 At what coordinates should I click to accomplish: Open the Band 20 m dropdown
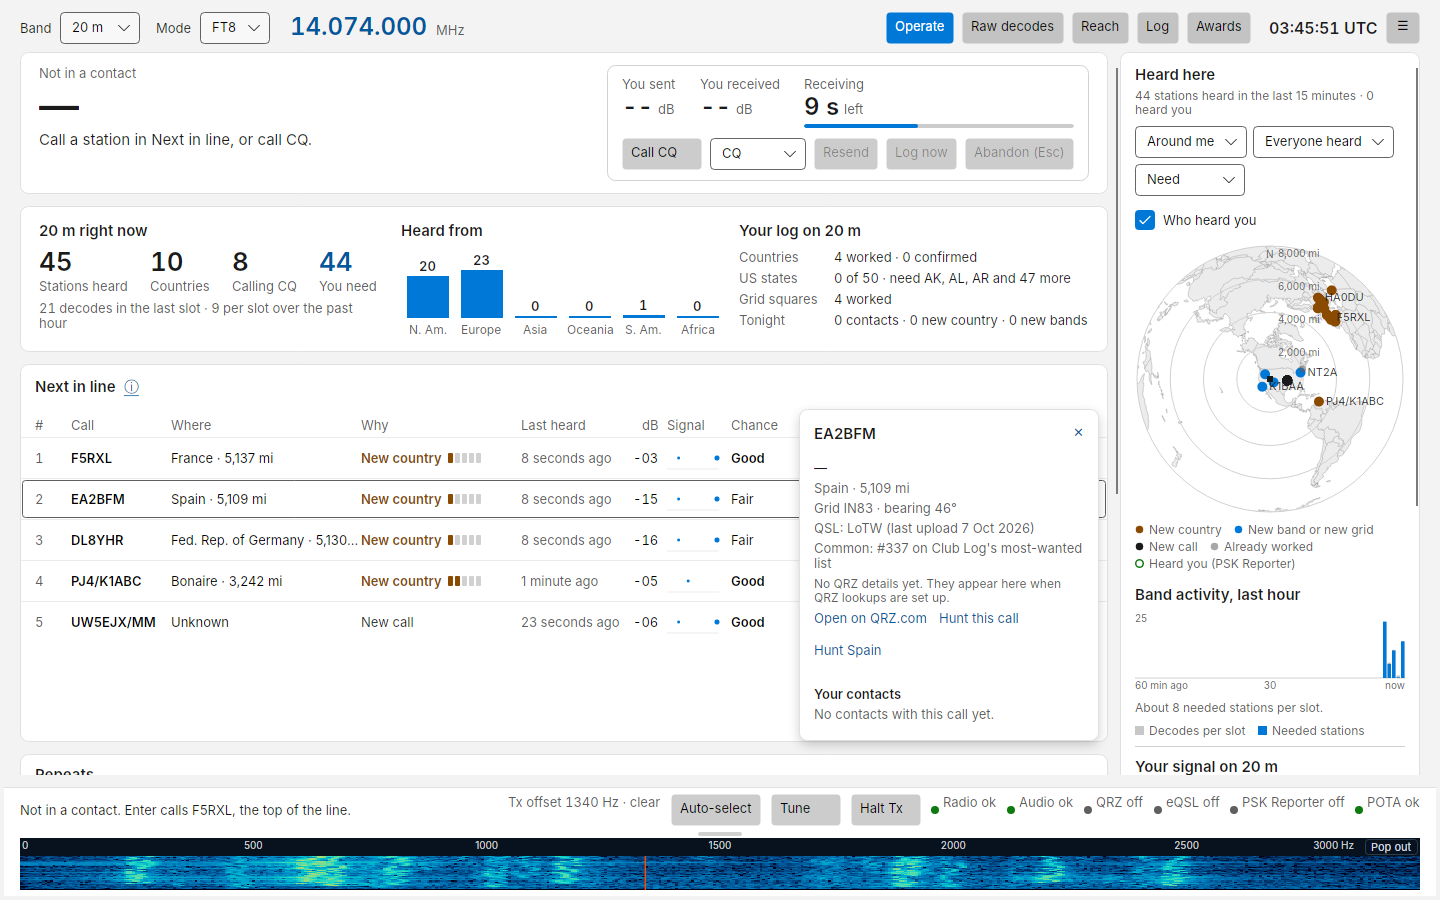pyautogui.click(x=100, y=28)
